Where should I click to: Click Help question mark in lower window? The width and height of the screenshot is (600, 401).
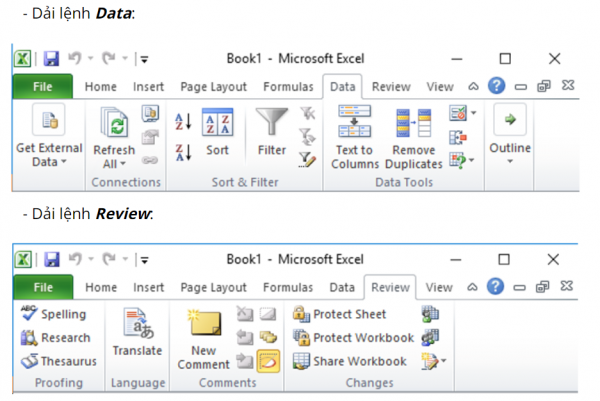(x=495, y=286)
